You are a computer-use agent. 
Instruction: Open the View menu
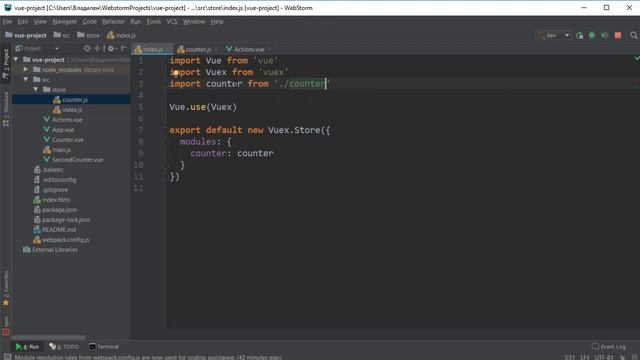pyautogui.click(x=40, y=22)
